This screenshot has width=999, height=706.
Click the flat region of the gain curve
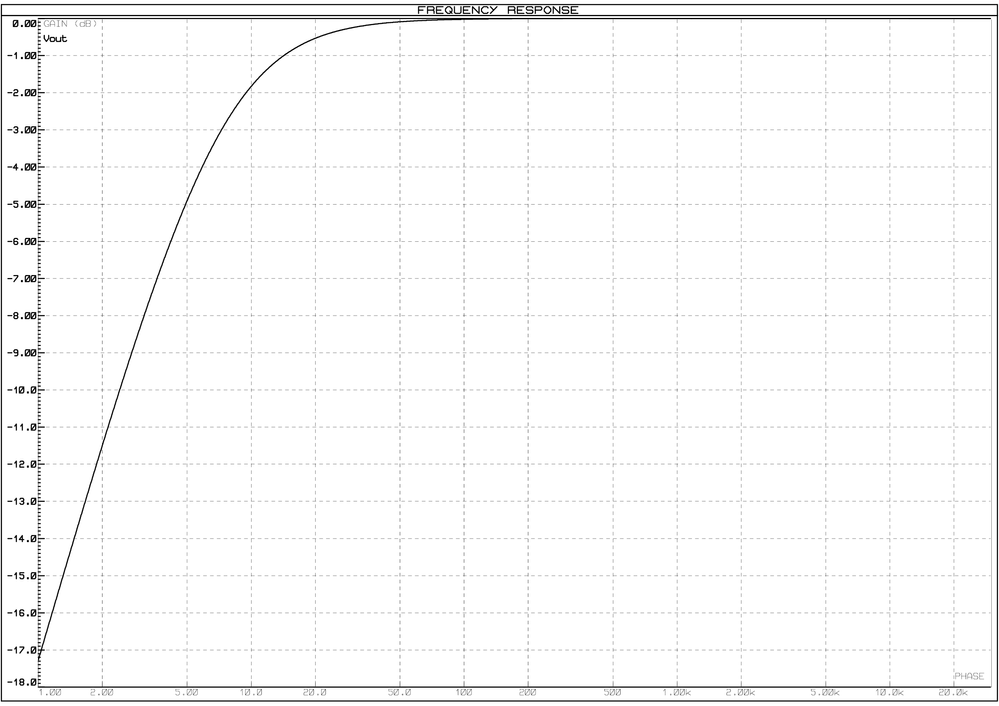[700, 20]
